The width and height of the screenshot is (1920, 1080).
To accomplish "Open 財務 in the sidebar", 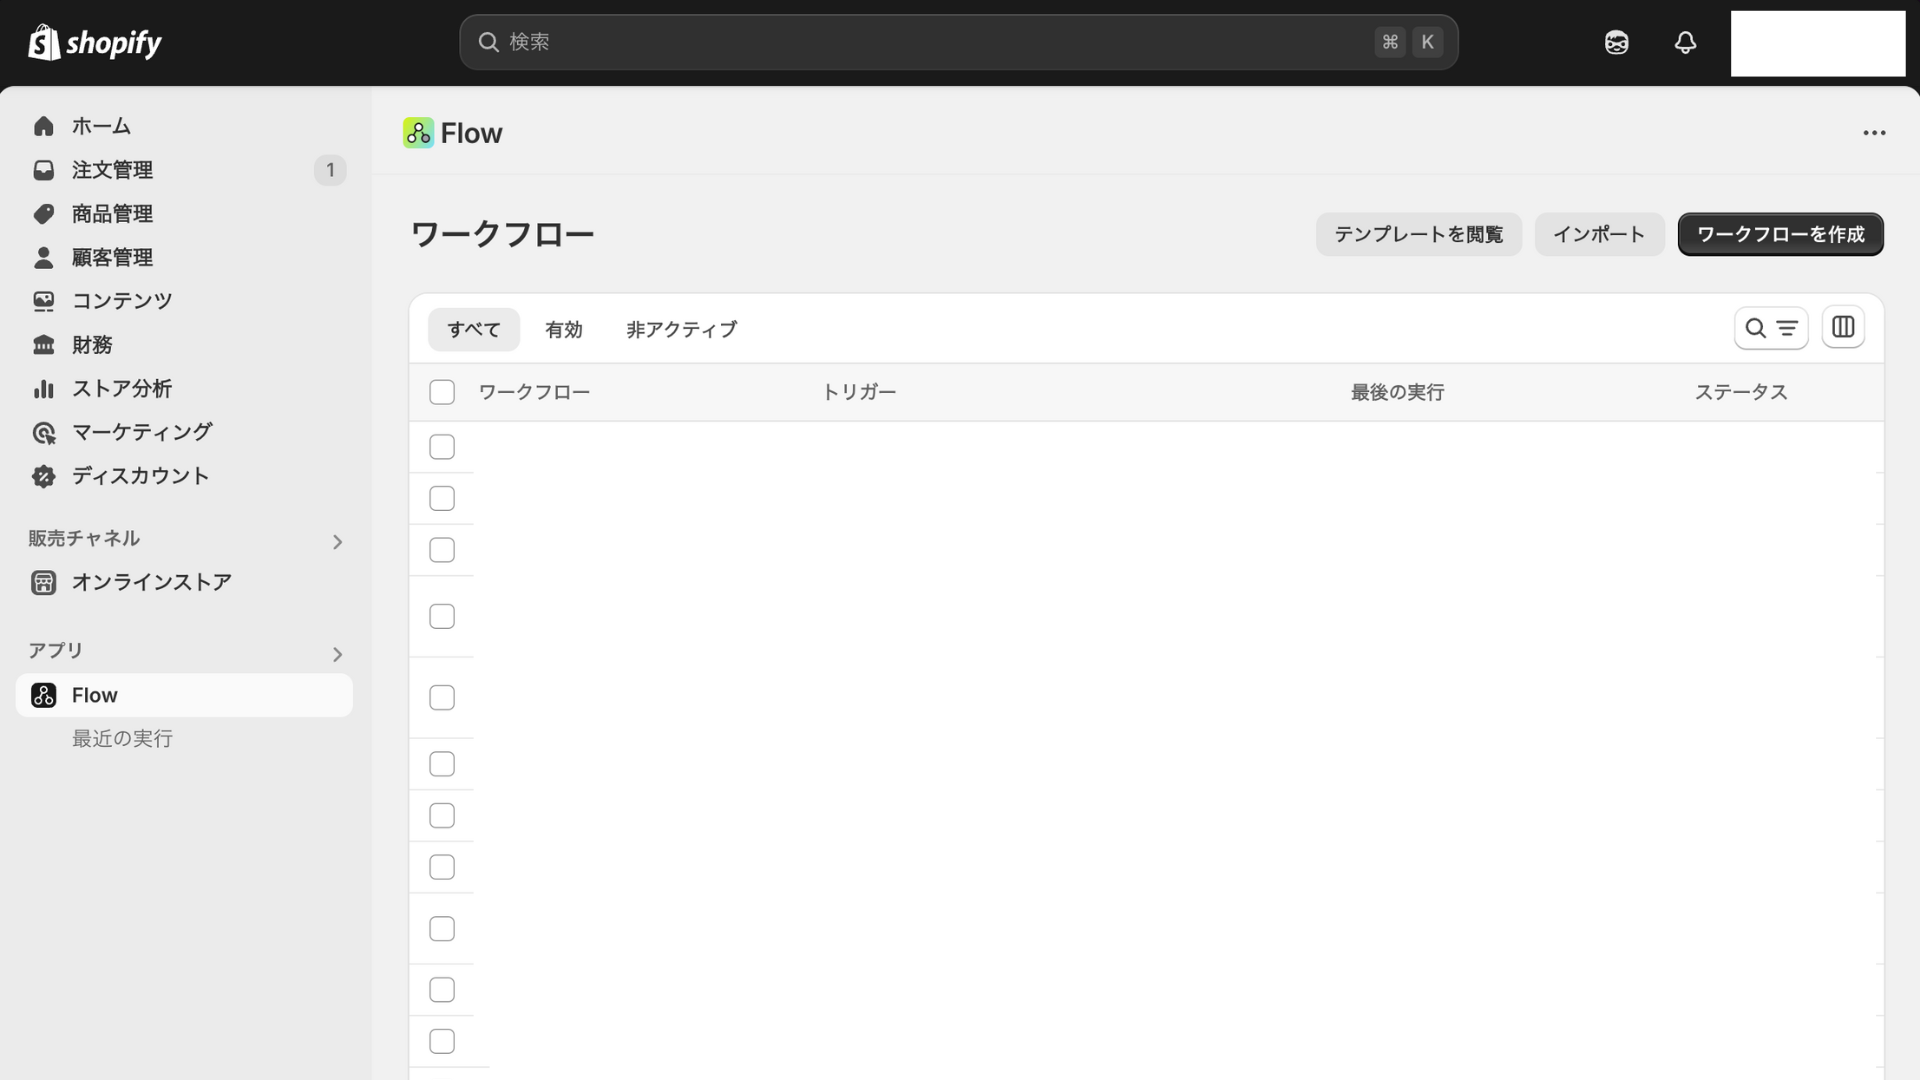I will (x=184, y=345).
